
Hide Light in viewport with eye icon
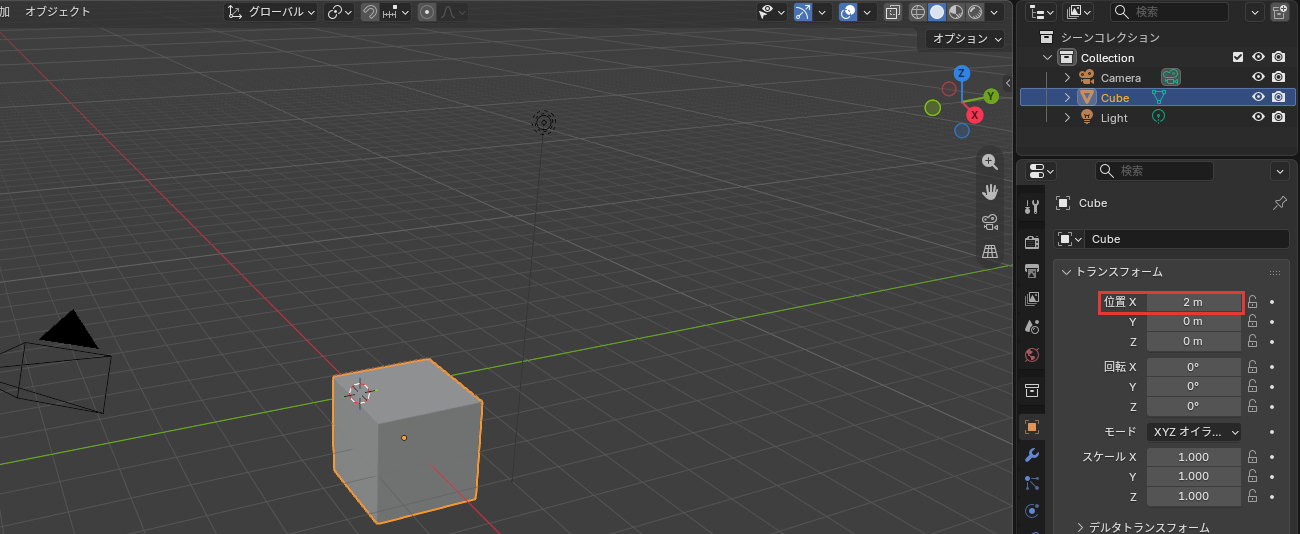point(1259,117)
